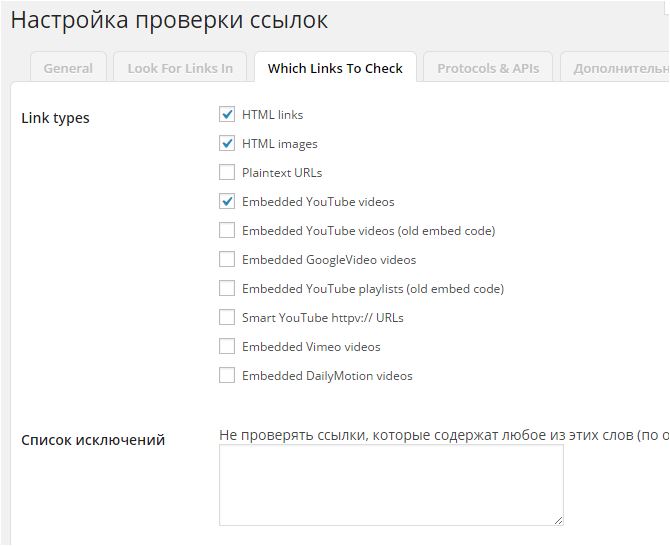Tick Embedded YouTube playlists (old embed code)
The image size is (670, 546).
tap(227, 289)
